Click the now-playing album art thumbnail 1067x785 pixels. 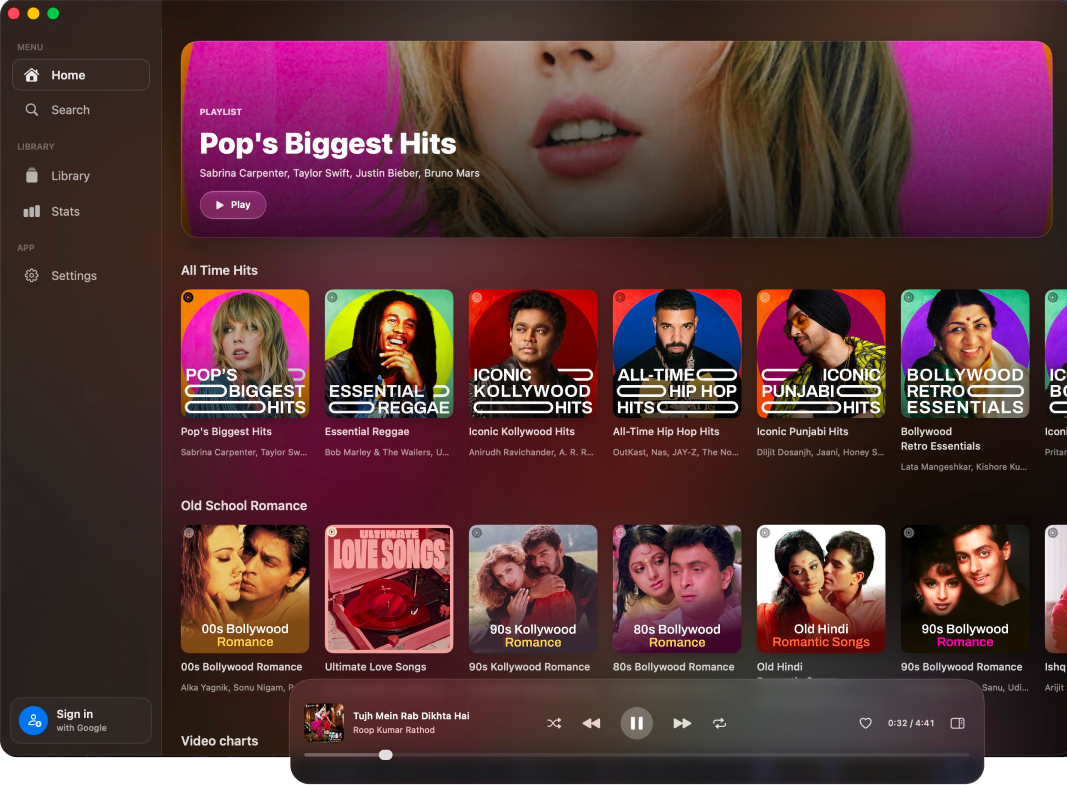click(324, 722)
